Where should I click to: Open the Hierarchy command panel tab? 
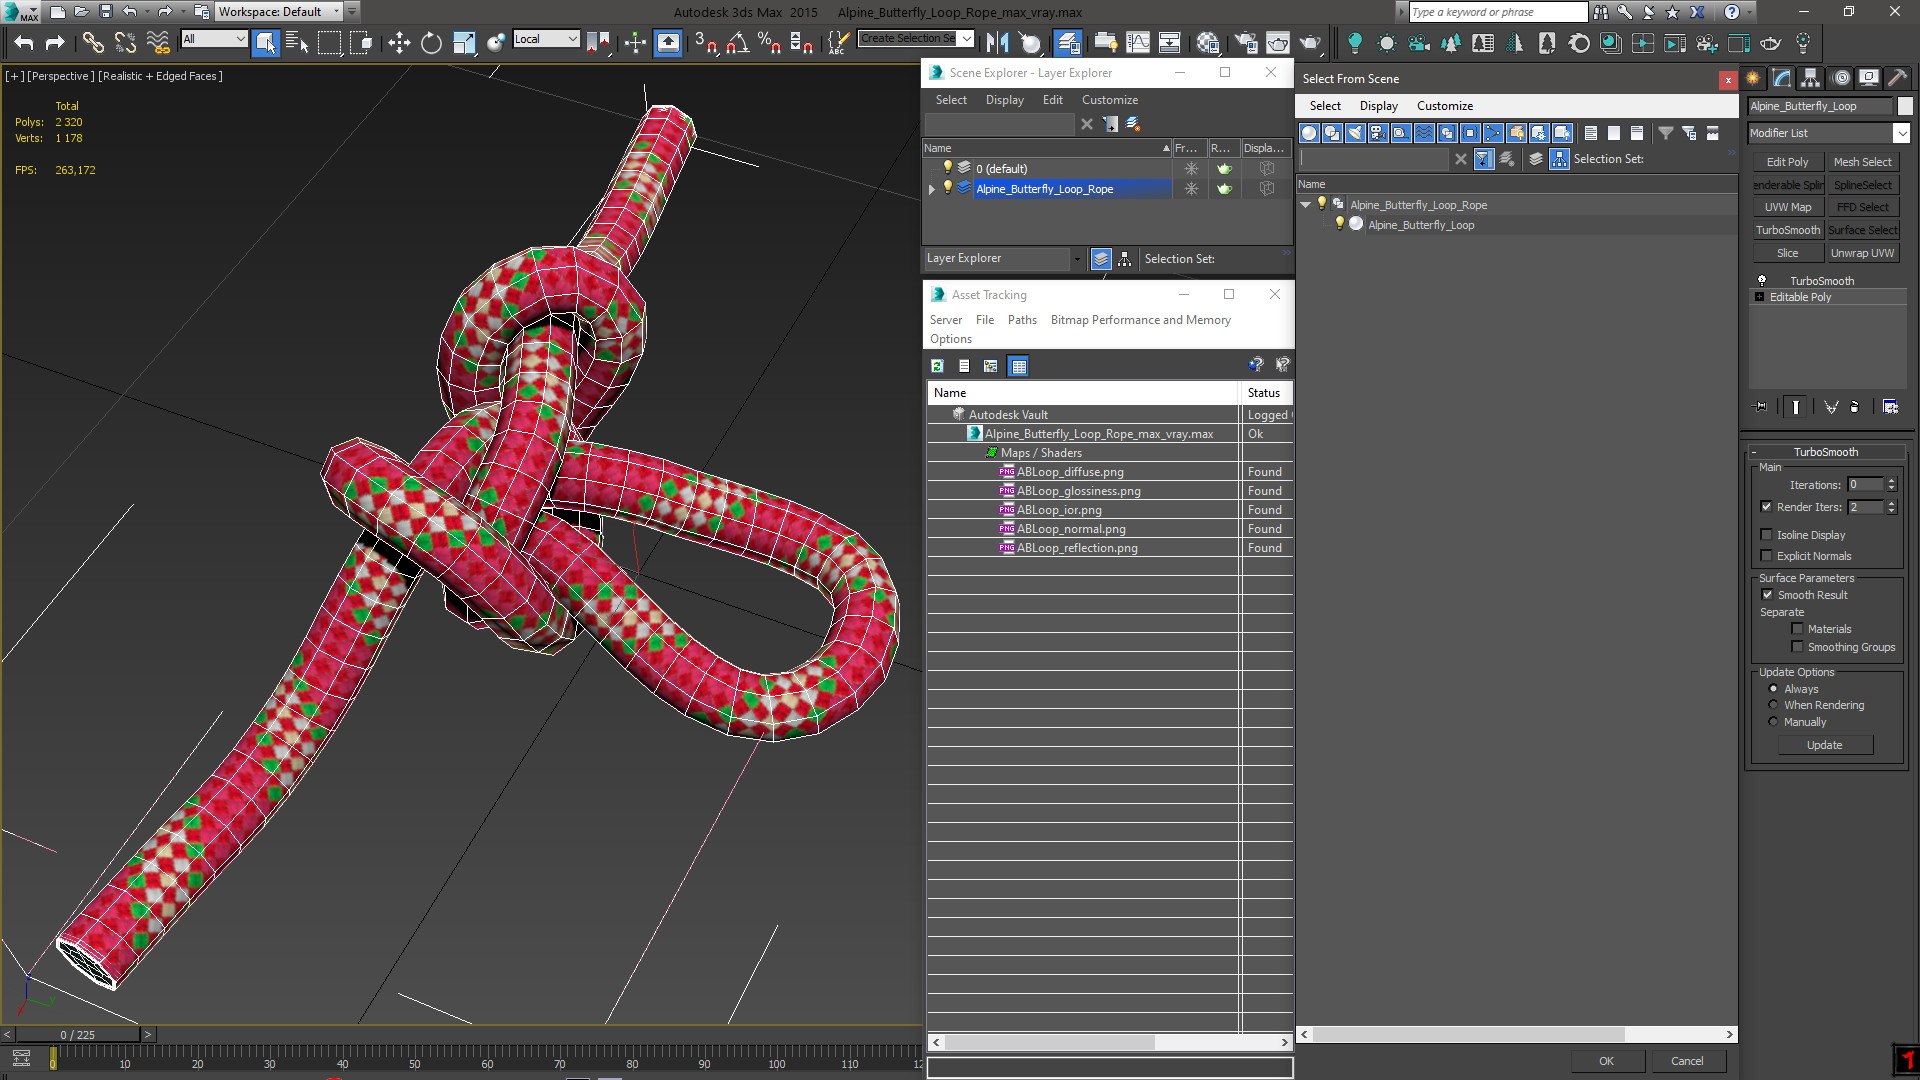1811,78
